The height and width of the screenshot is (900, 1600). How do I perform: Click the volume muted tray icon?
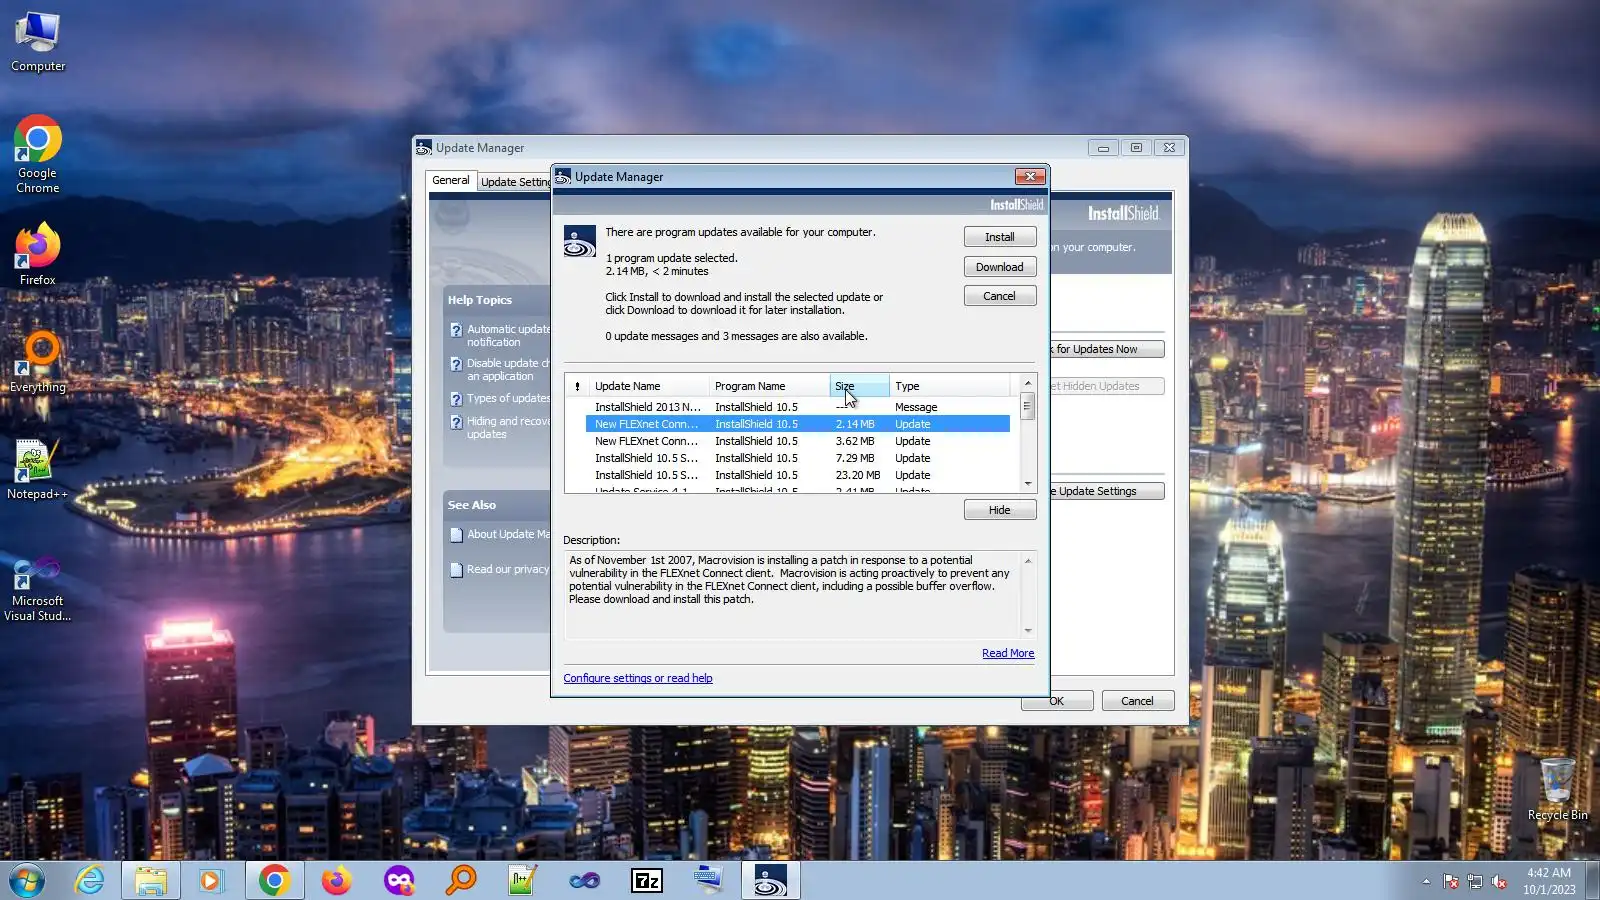(1499, 881)
